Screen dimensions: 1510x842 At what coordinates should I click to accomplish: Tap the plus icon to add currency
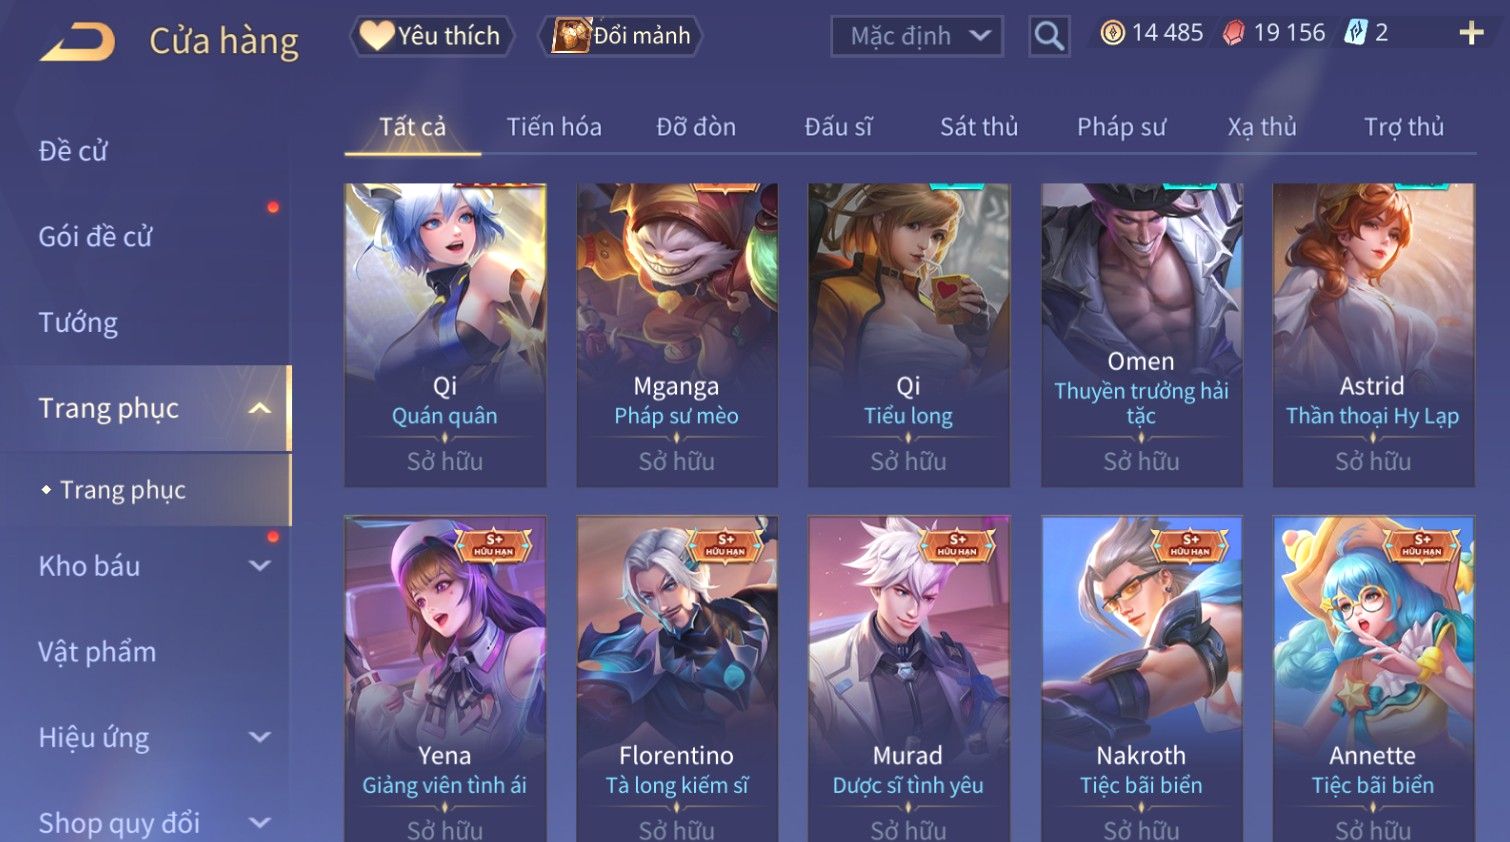(x=1471, y=33)
